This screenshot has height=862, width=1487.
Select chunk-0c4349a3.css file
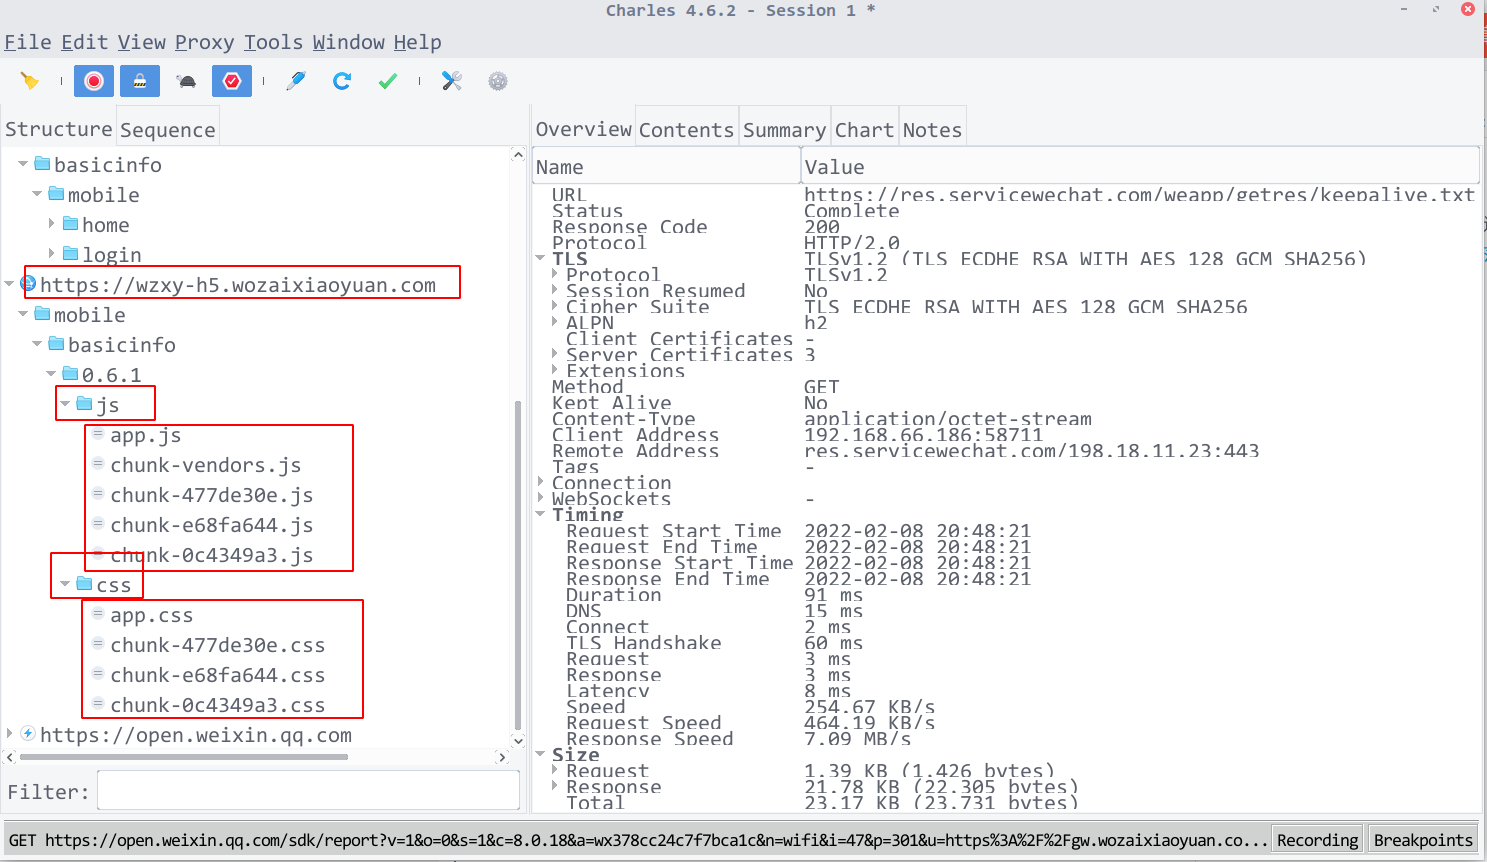point(217,705)
